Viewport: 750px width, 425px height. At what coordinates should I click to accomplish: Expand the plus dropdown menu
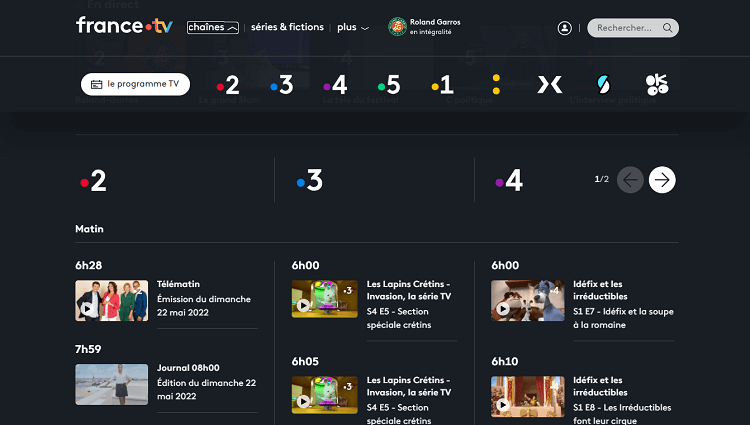coord(353,27)
